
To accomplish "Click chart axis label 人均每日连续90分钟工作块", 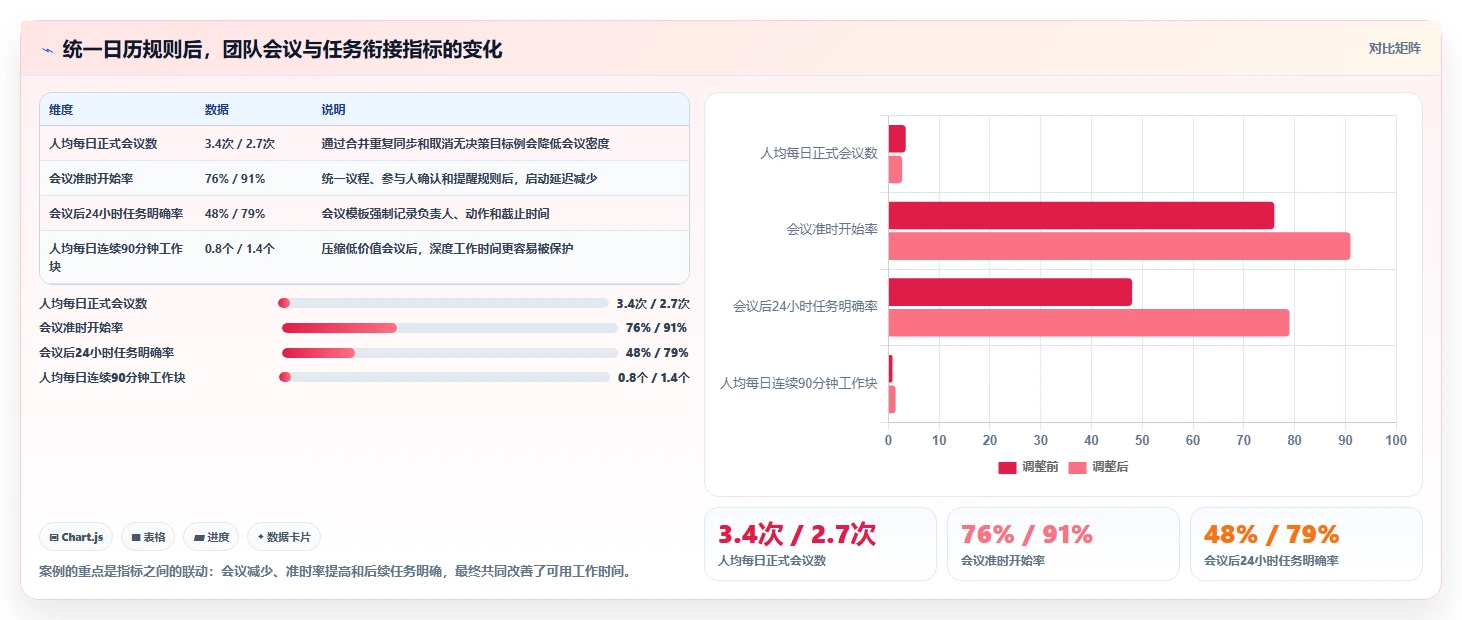I will (x=799, y=383).
